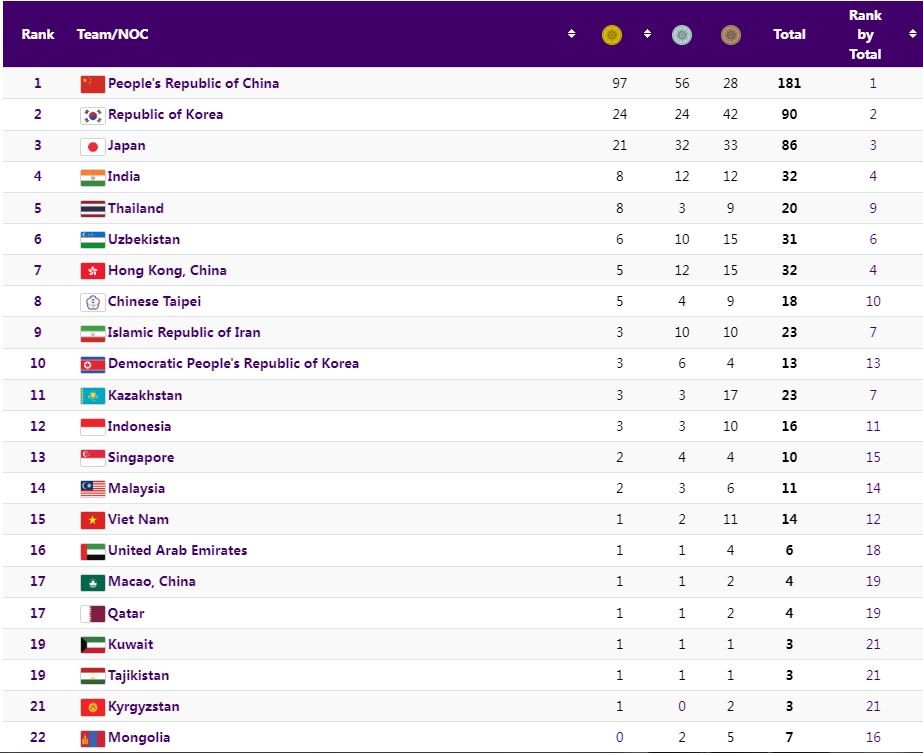Click the Total column header
Viewport: 923px width, 753px height.
pos(789,34)
